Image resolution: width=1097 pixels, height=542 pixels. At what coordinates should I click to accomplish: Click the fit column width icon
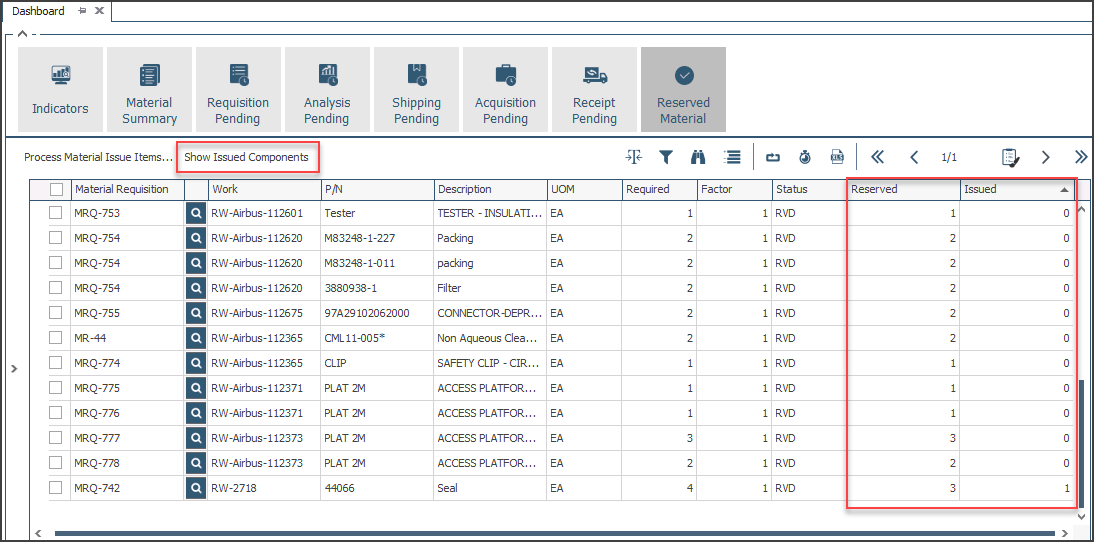tap(634, 157)
